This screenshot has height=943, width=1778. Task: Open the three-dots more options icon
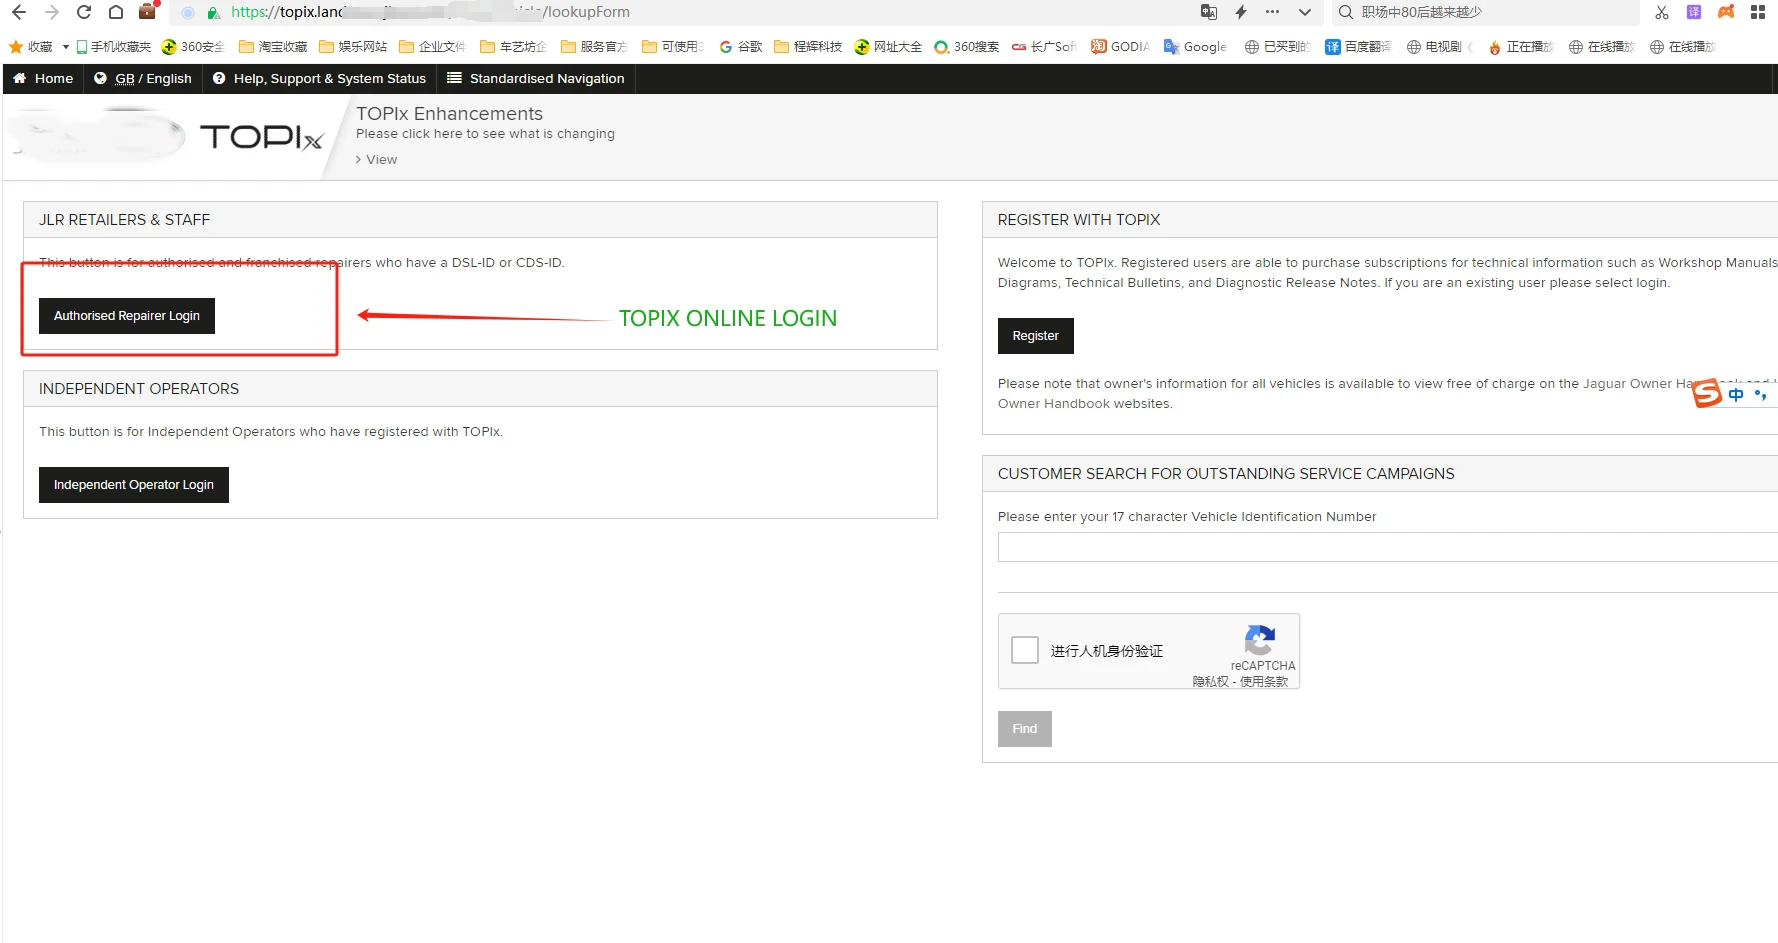pyautogui.click(x=1272, y=12)
